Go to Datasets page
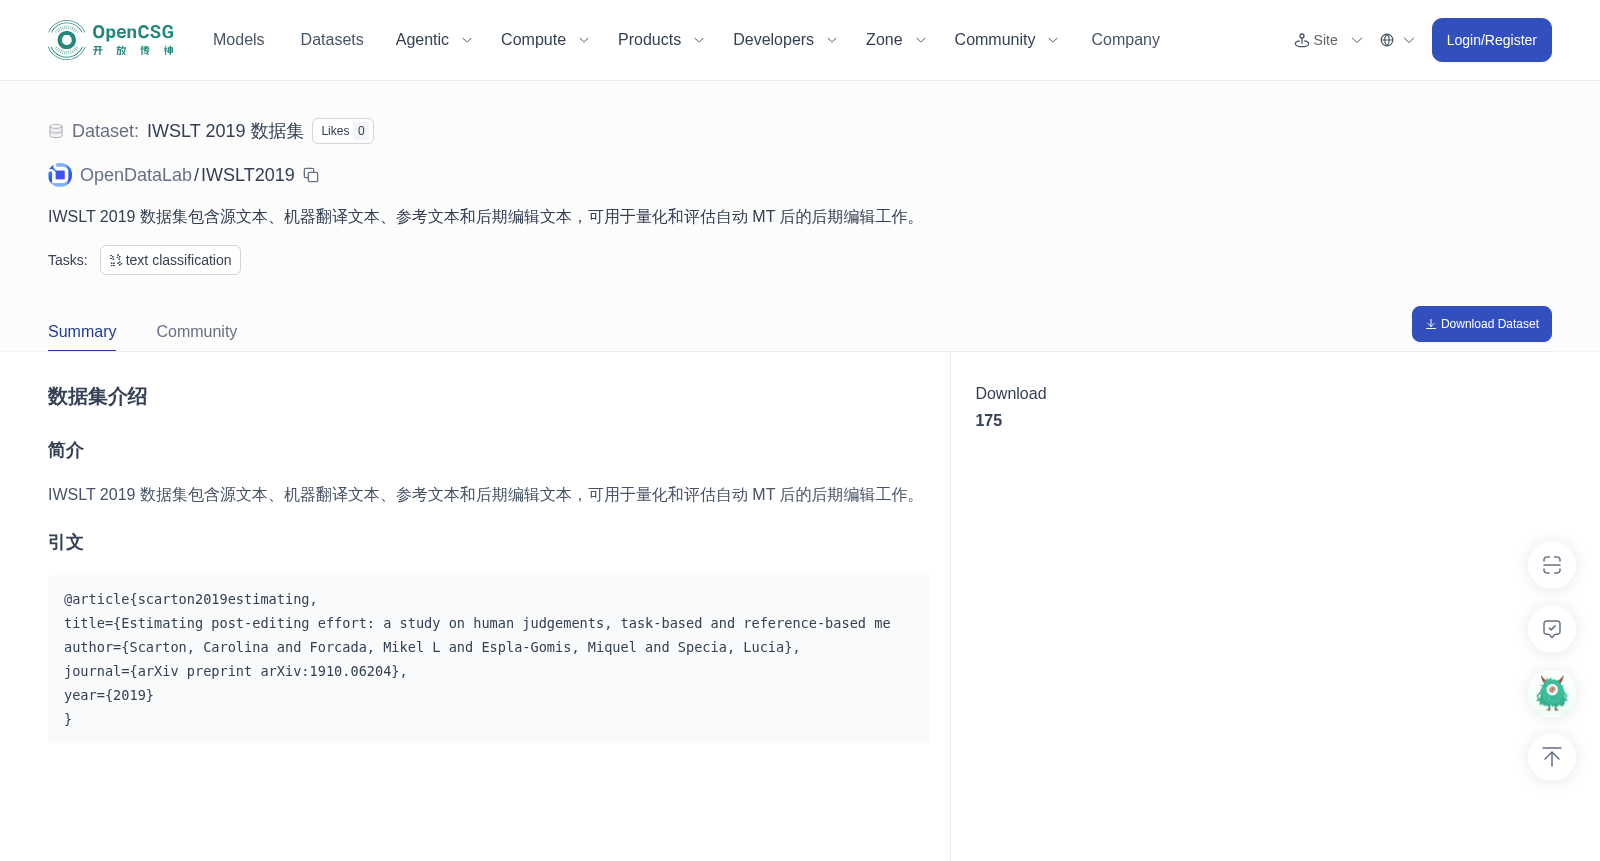Viewport: 1600px width, 861px height. [332, 40]
